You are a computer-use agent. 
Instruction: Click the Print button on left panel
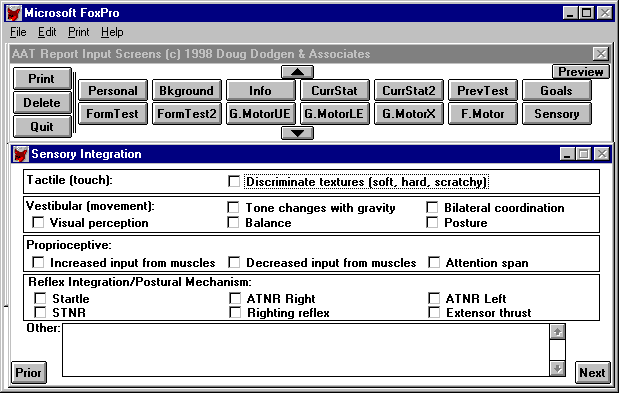(42, 79)
